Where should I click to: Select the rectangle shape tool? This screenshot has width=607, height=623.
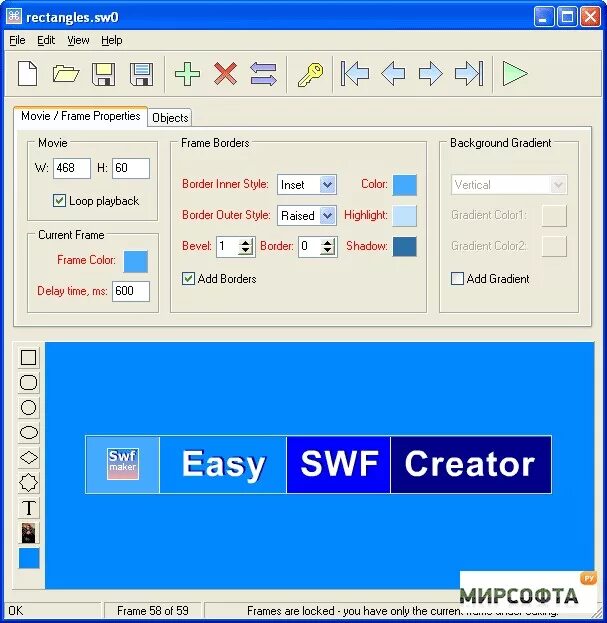click(x=29, y=357)
